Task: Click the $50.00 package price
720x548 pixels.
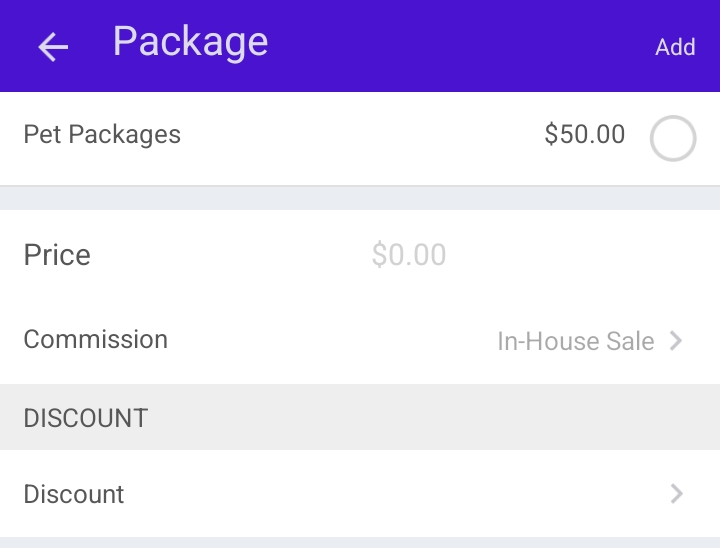Action: pos(585,134)
